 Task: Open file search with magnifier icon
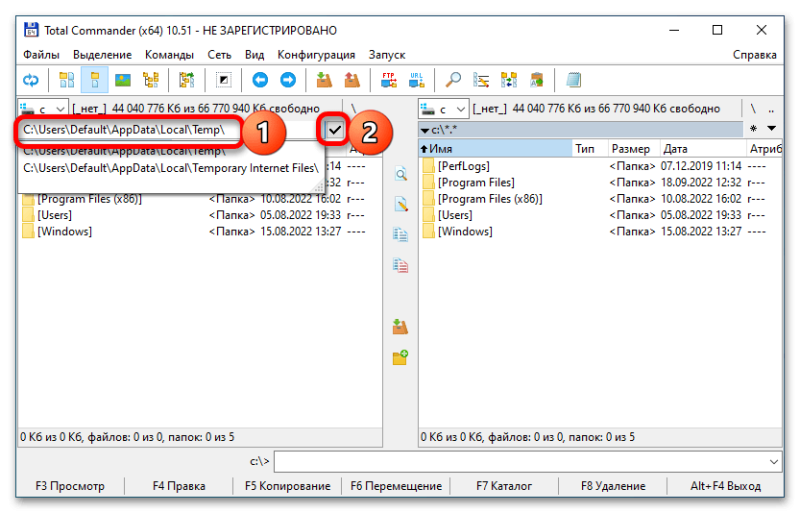pyautogui.click(x=453, y=80)
